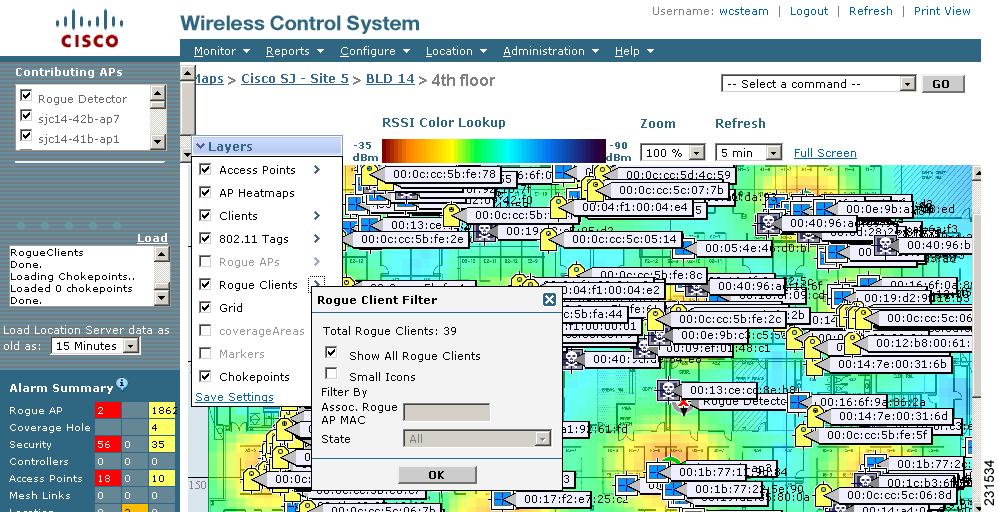The height and width of the screenshot is (512, 998).
Task: Open the Refresh 5 min dropdown
Action: pyautogui.click(x=748, y=153)
